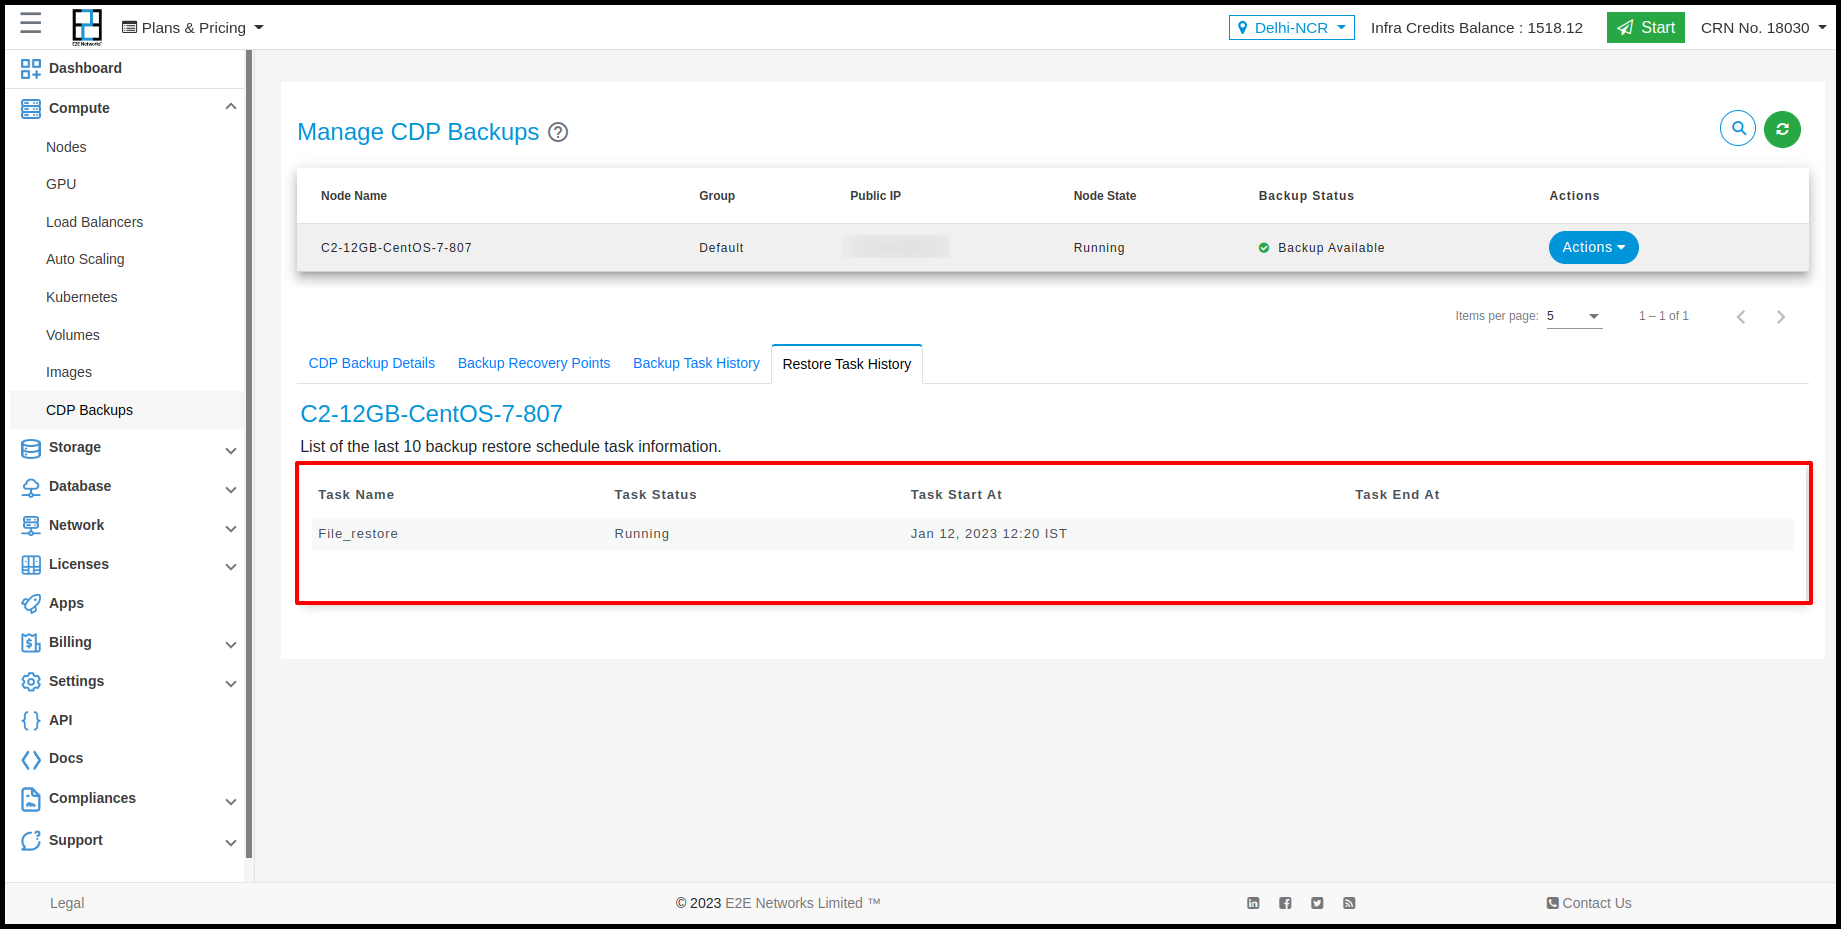1841x929 pixels.
Task: Click the Settings gear icon
Action: (31, 682)
